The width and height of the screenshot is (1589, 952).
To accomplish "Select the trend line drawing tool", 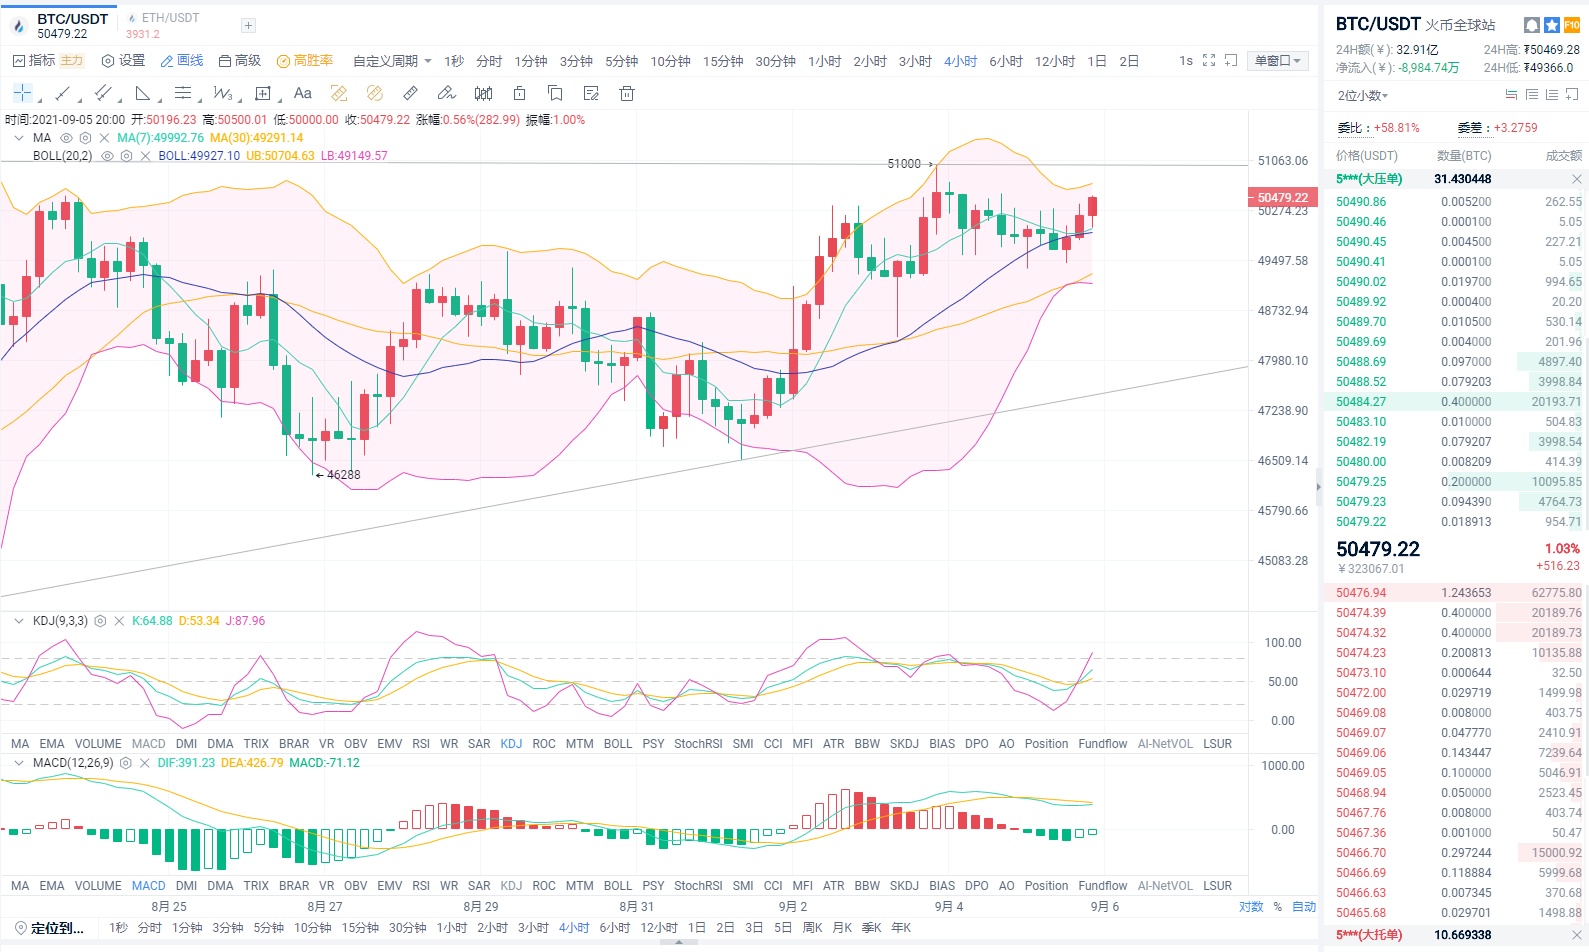I will pyautogui.click(x=62, y=93).
